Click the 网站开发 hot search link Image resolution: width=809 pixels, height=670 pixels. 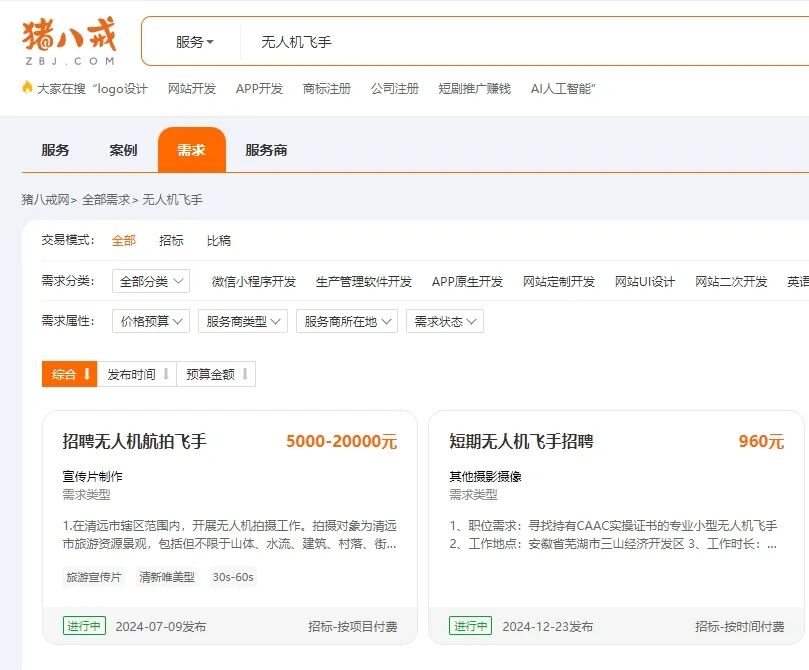[195, 88]
